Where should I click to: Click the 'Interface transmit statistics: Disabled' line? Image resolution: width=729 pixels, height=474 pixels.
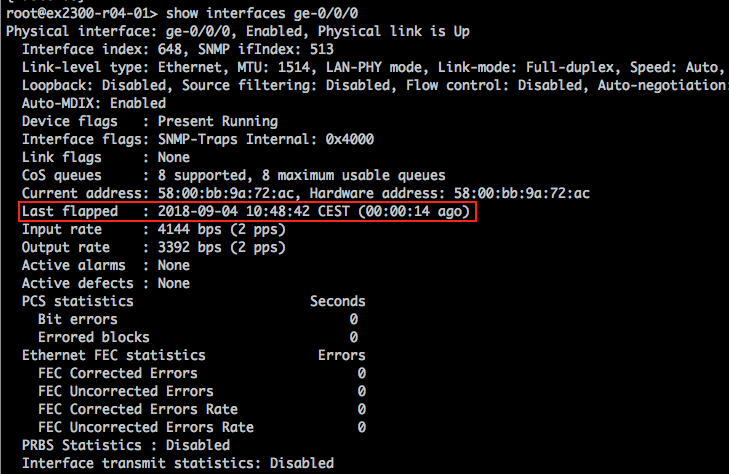click(178, 463)
